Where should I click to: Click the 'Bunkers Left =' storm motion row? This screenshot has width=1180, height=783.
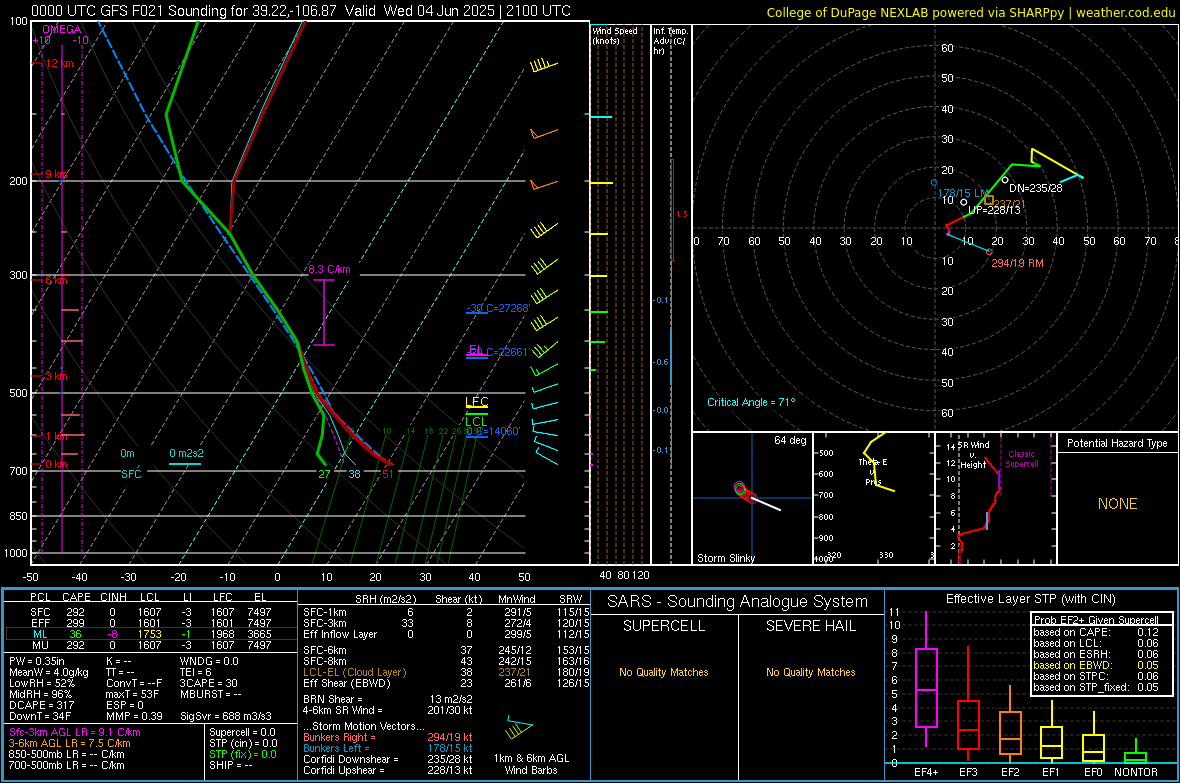[x=388, y=748]
